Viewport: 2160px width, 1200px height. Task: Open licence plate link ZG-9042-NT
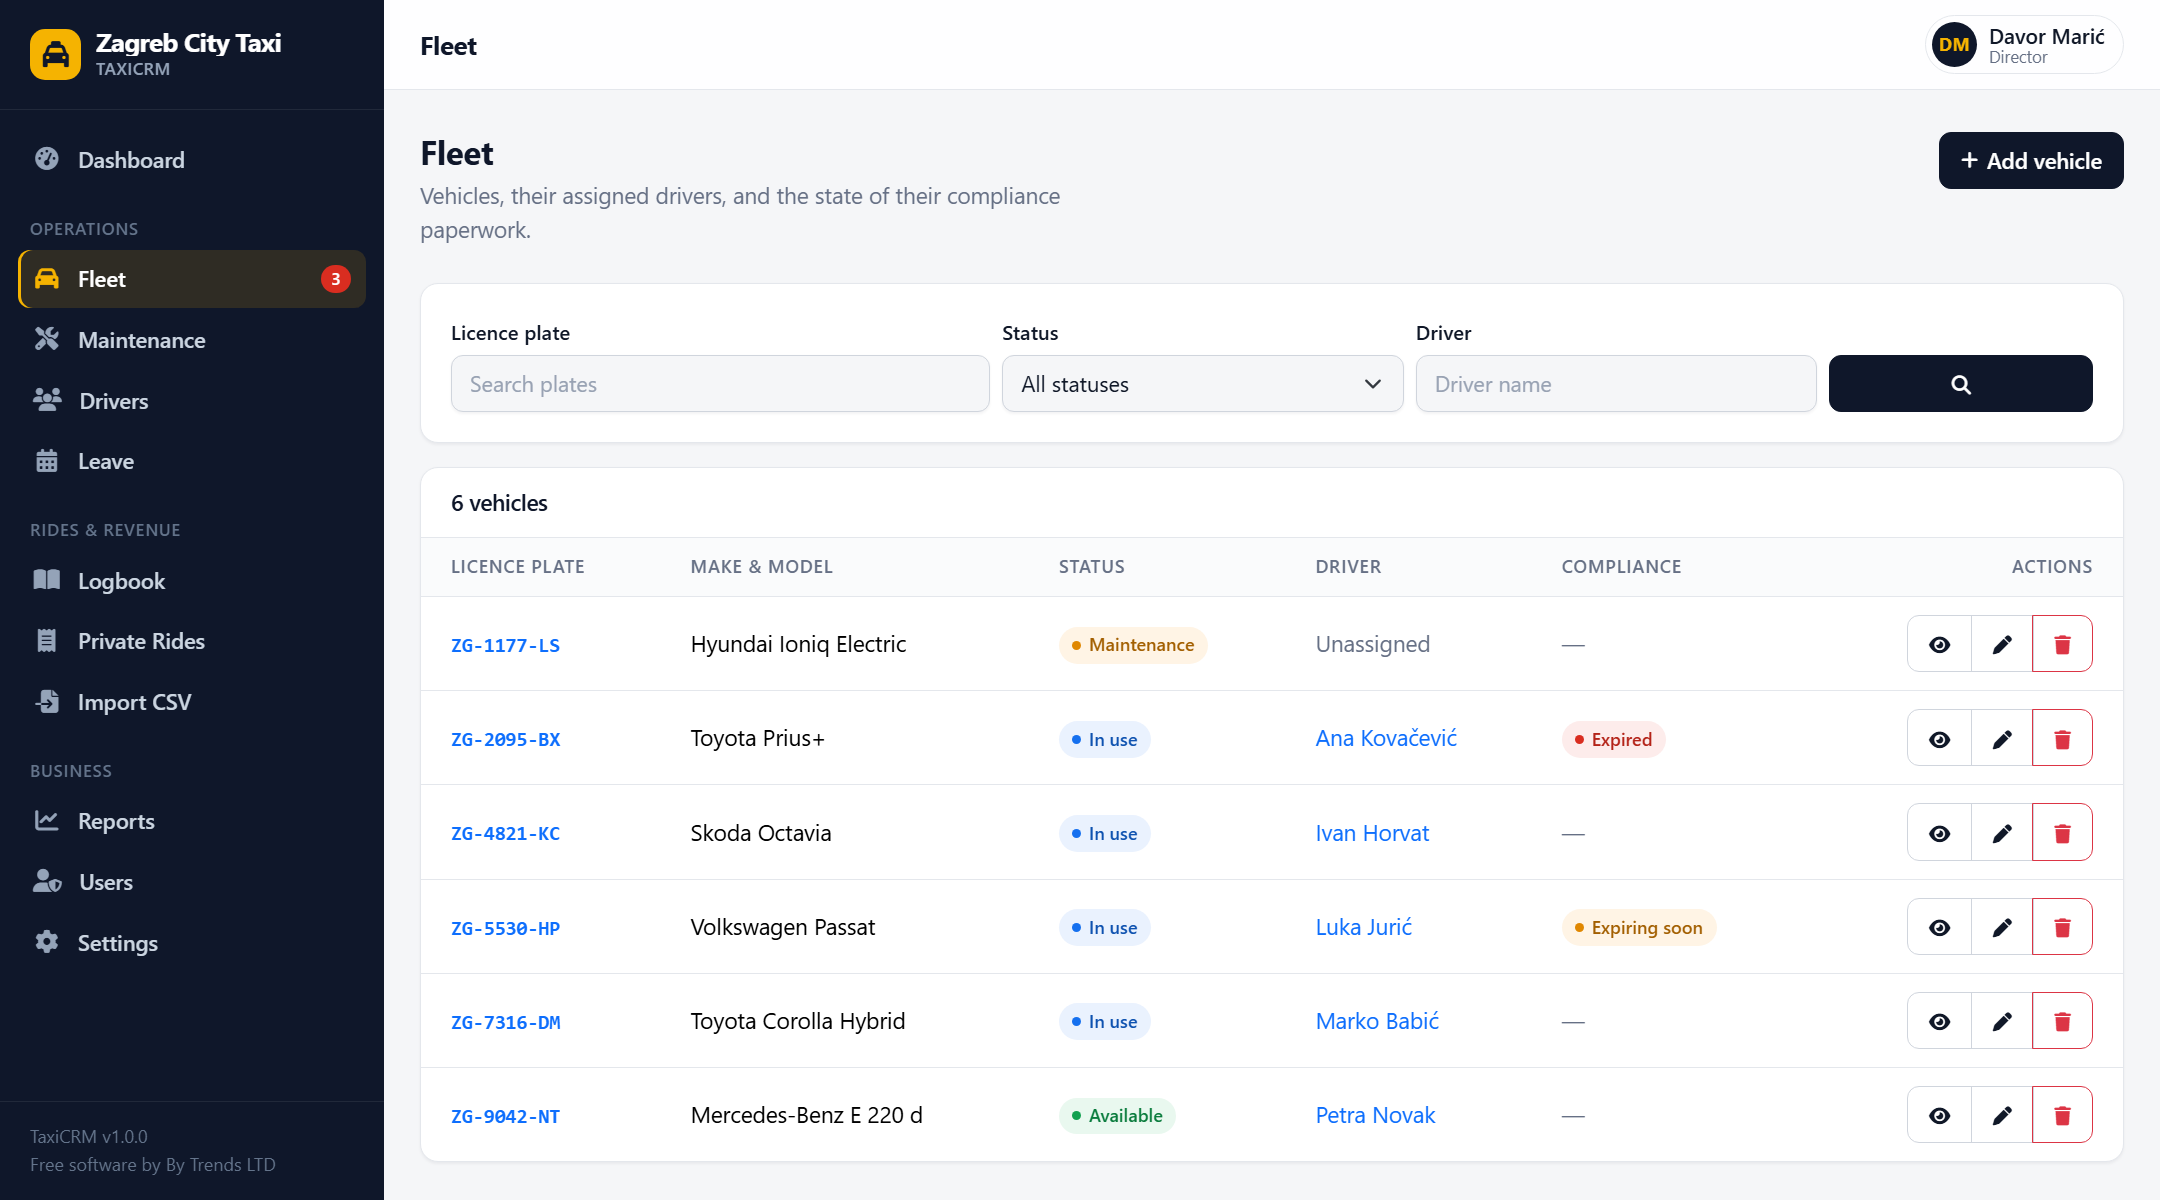click(x=505, y=1117)
